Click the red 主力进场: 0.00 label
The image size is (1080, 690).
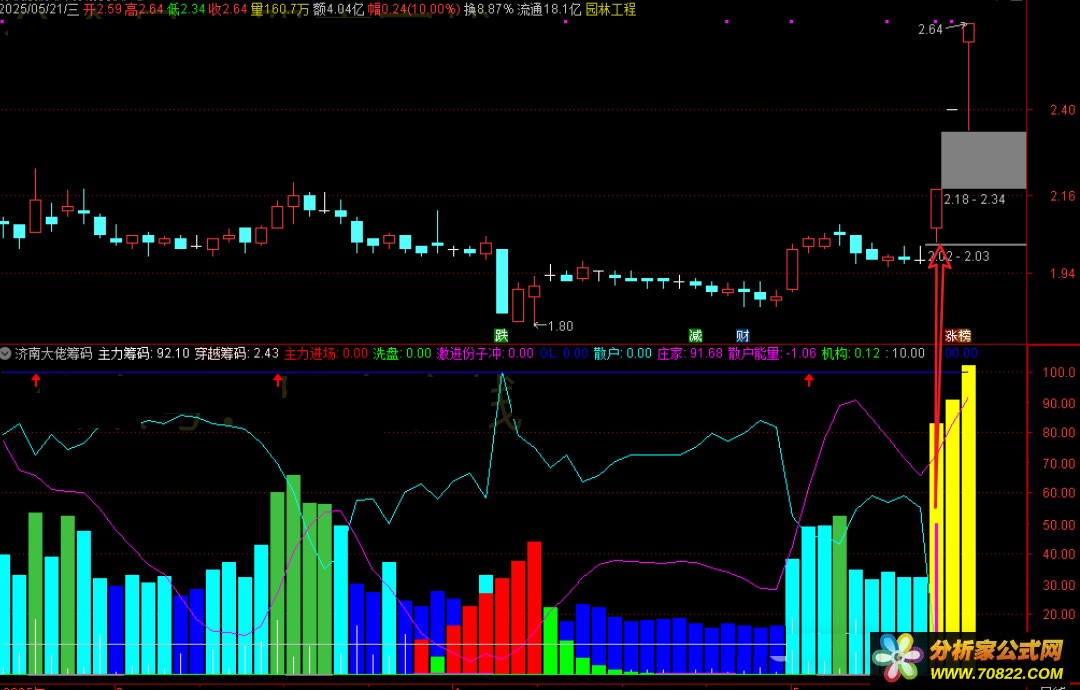coord(326,353)
